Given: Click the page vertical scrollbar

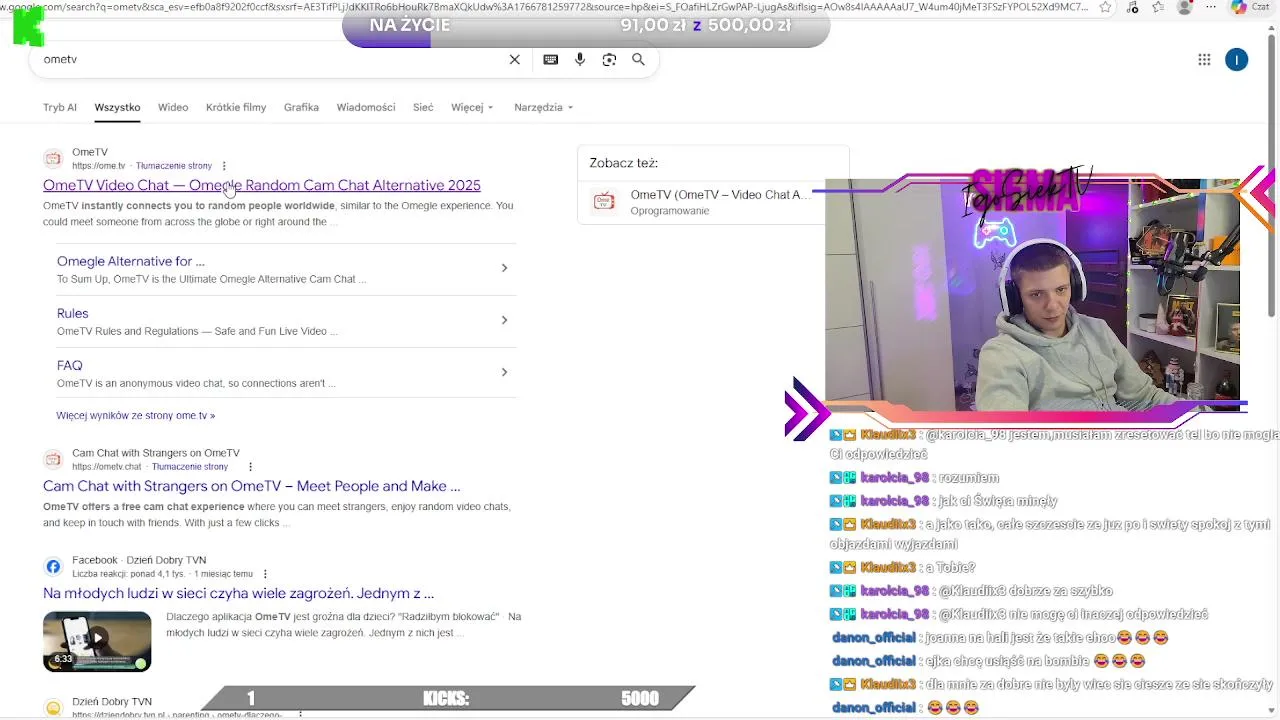Looking at the screenshot, I should click(x=1272, y=175).
